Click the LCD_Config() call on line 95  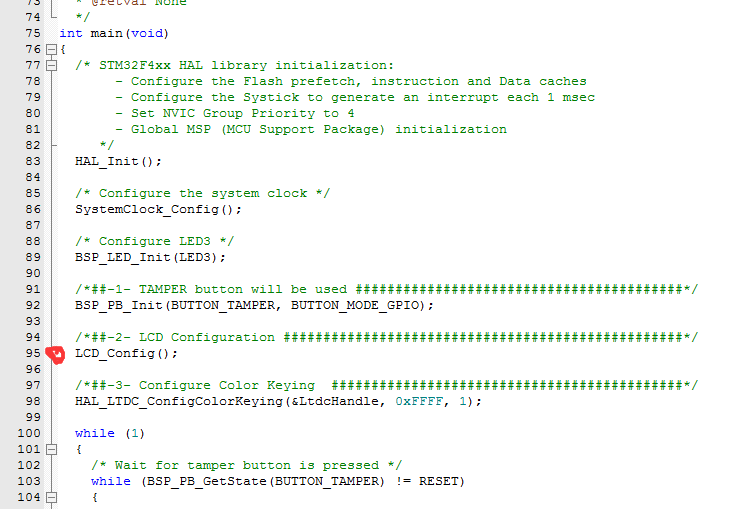coord(126,354)
